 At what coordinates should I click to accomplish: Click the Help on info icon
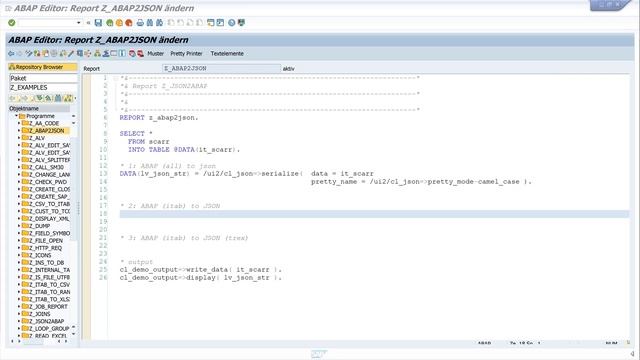click(122, 53)
